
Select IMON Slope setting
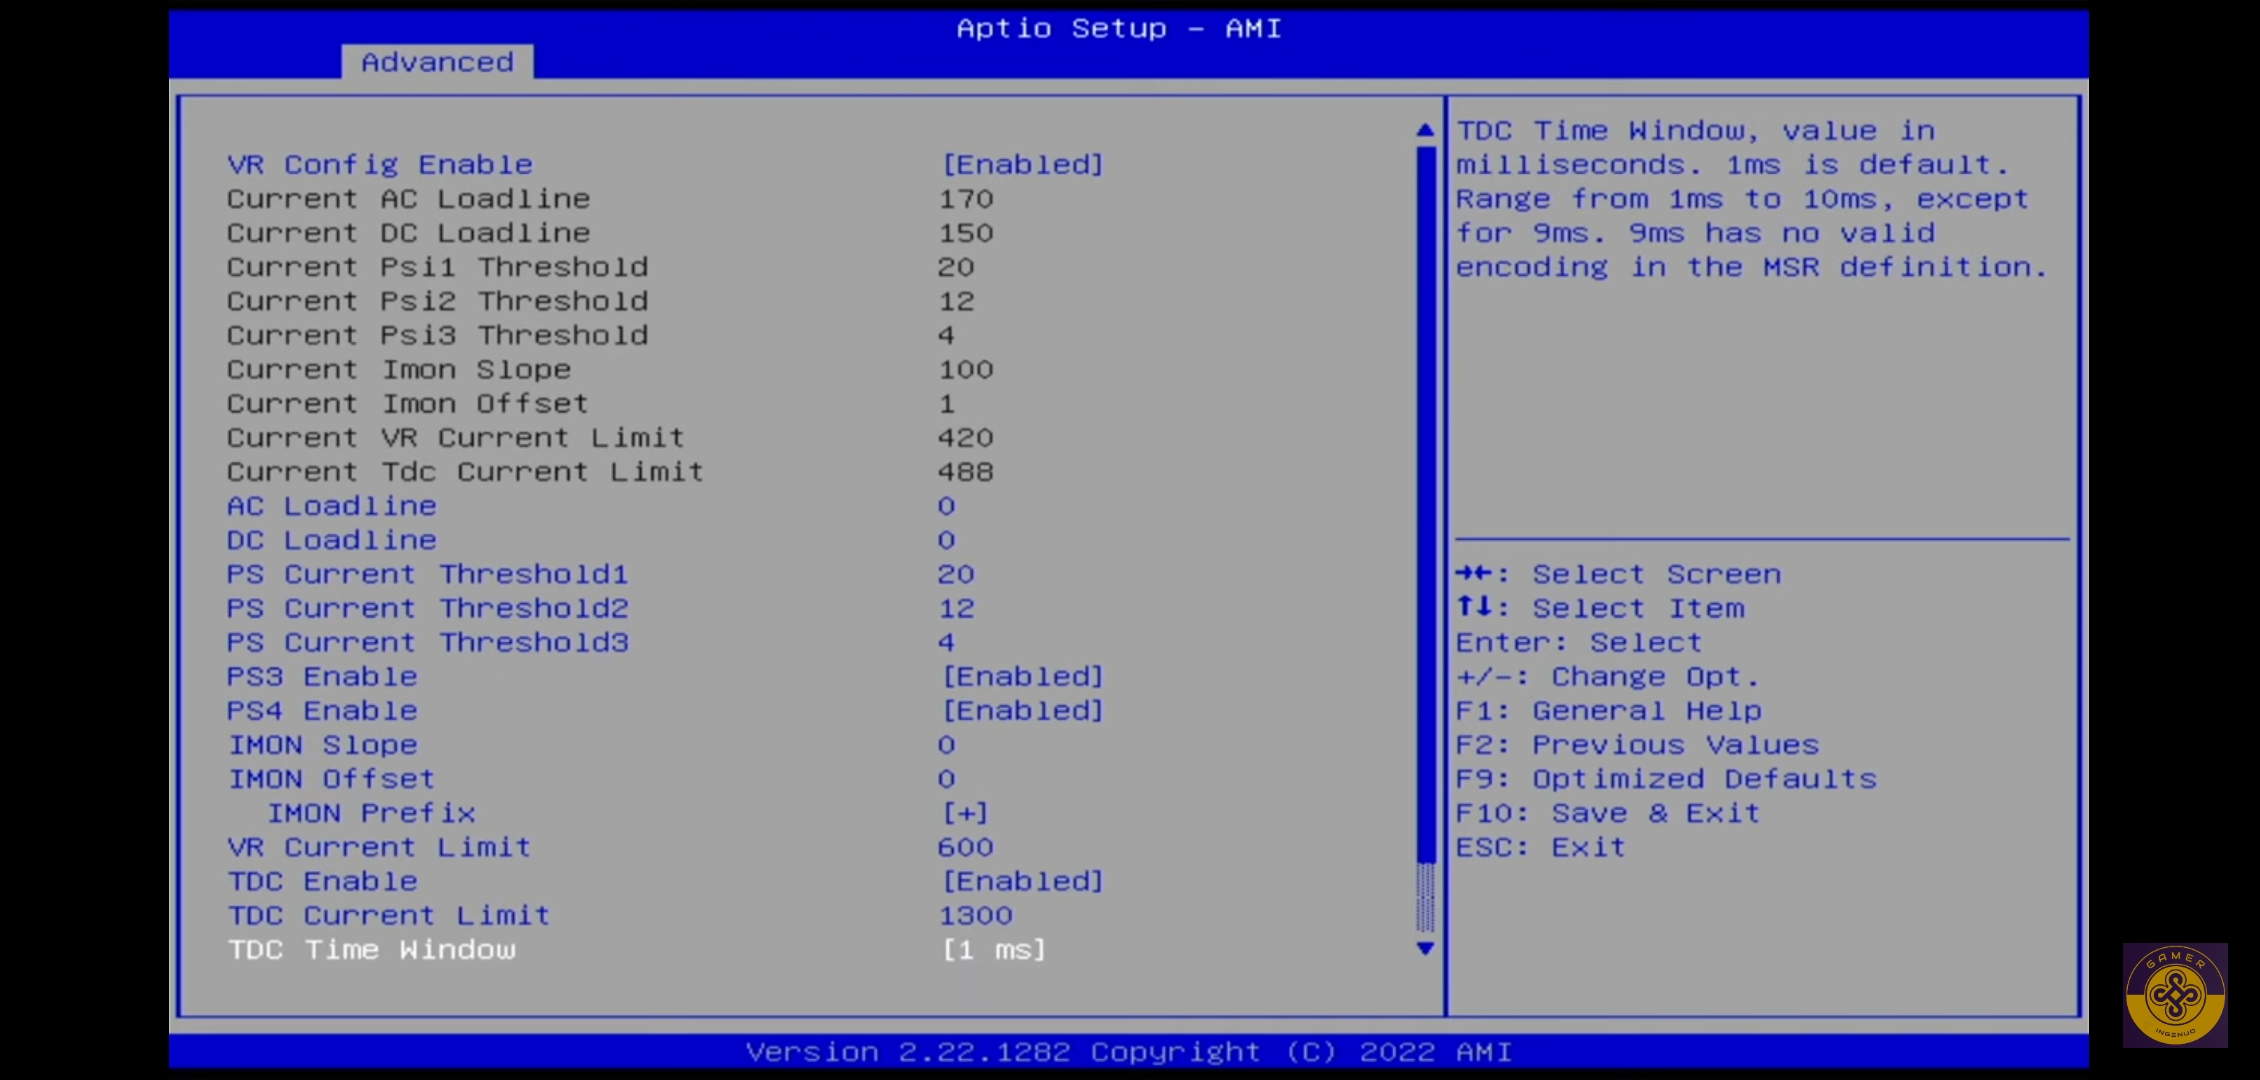(322, 745)
